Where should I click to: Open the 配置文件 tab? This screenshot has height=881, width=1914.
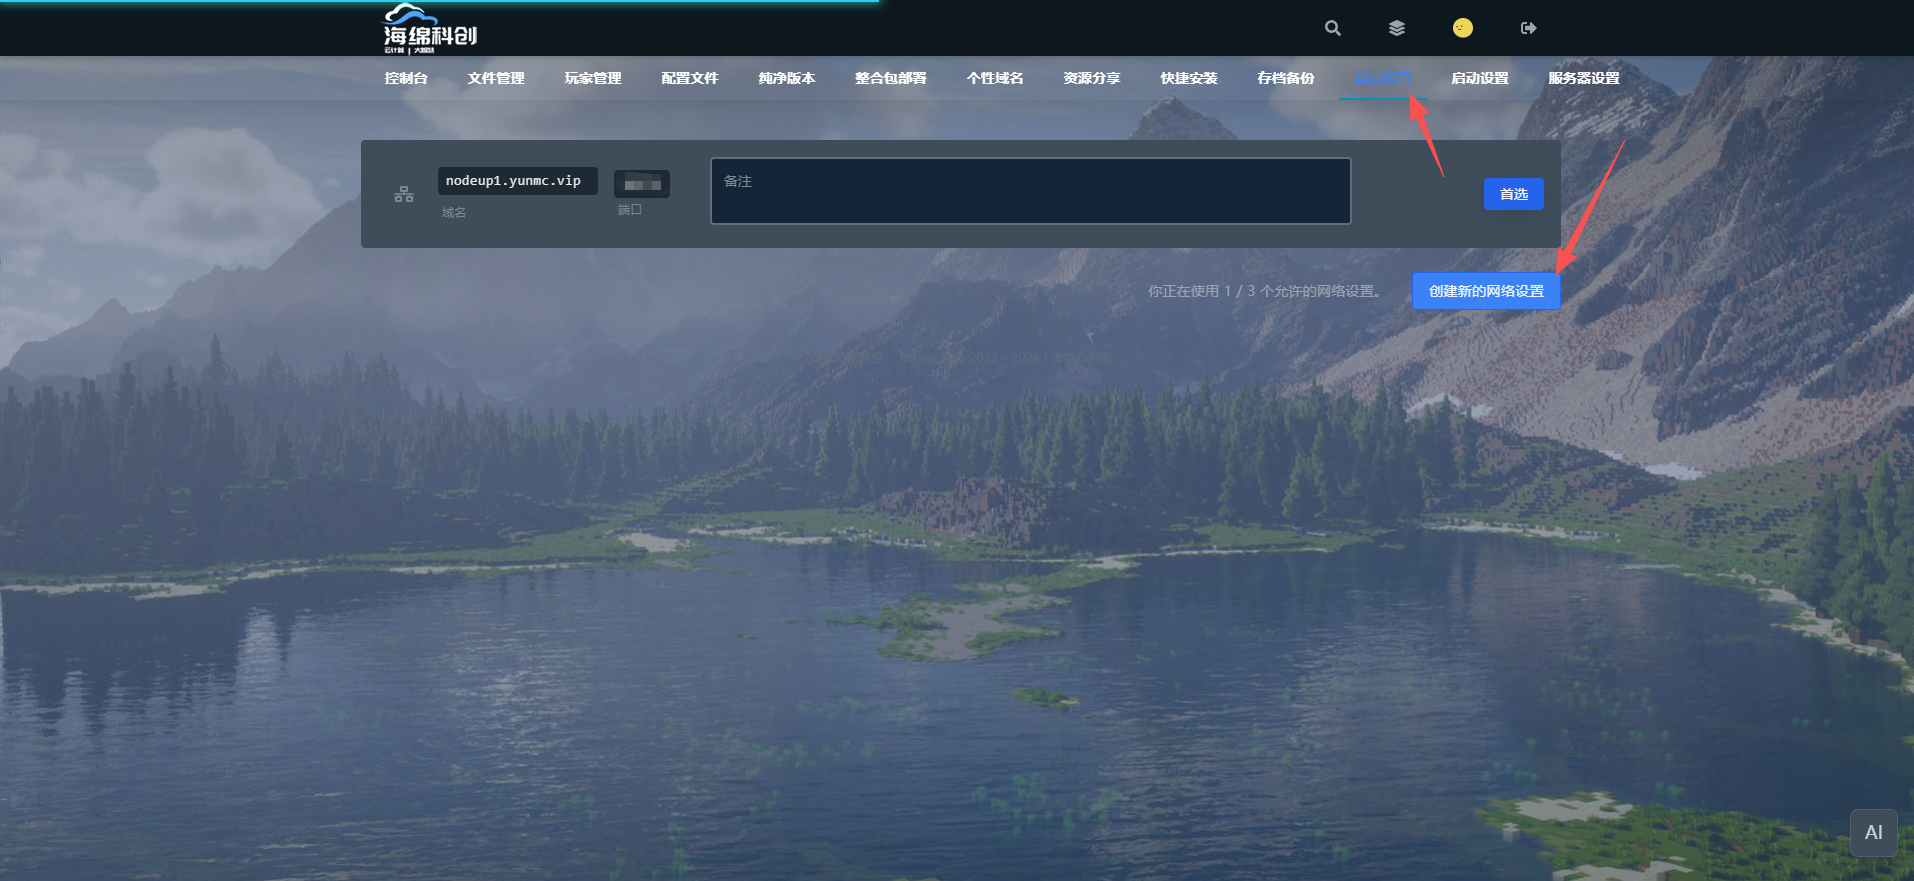(x=690, y=78)
